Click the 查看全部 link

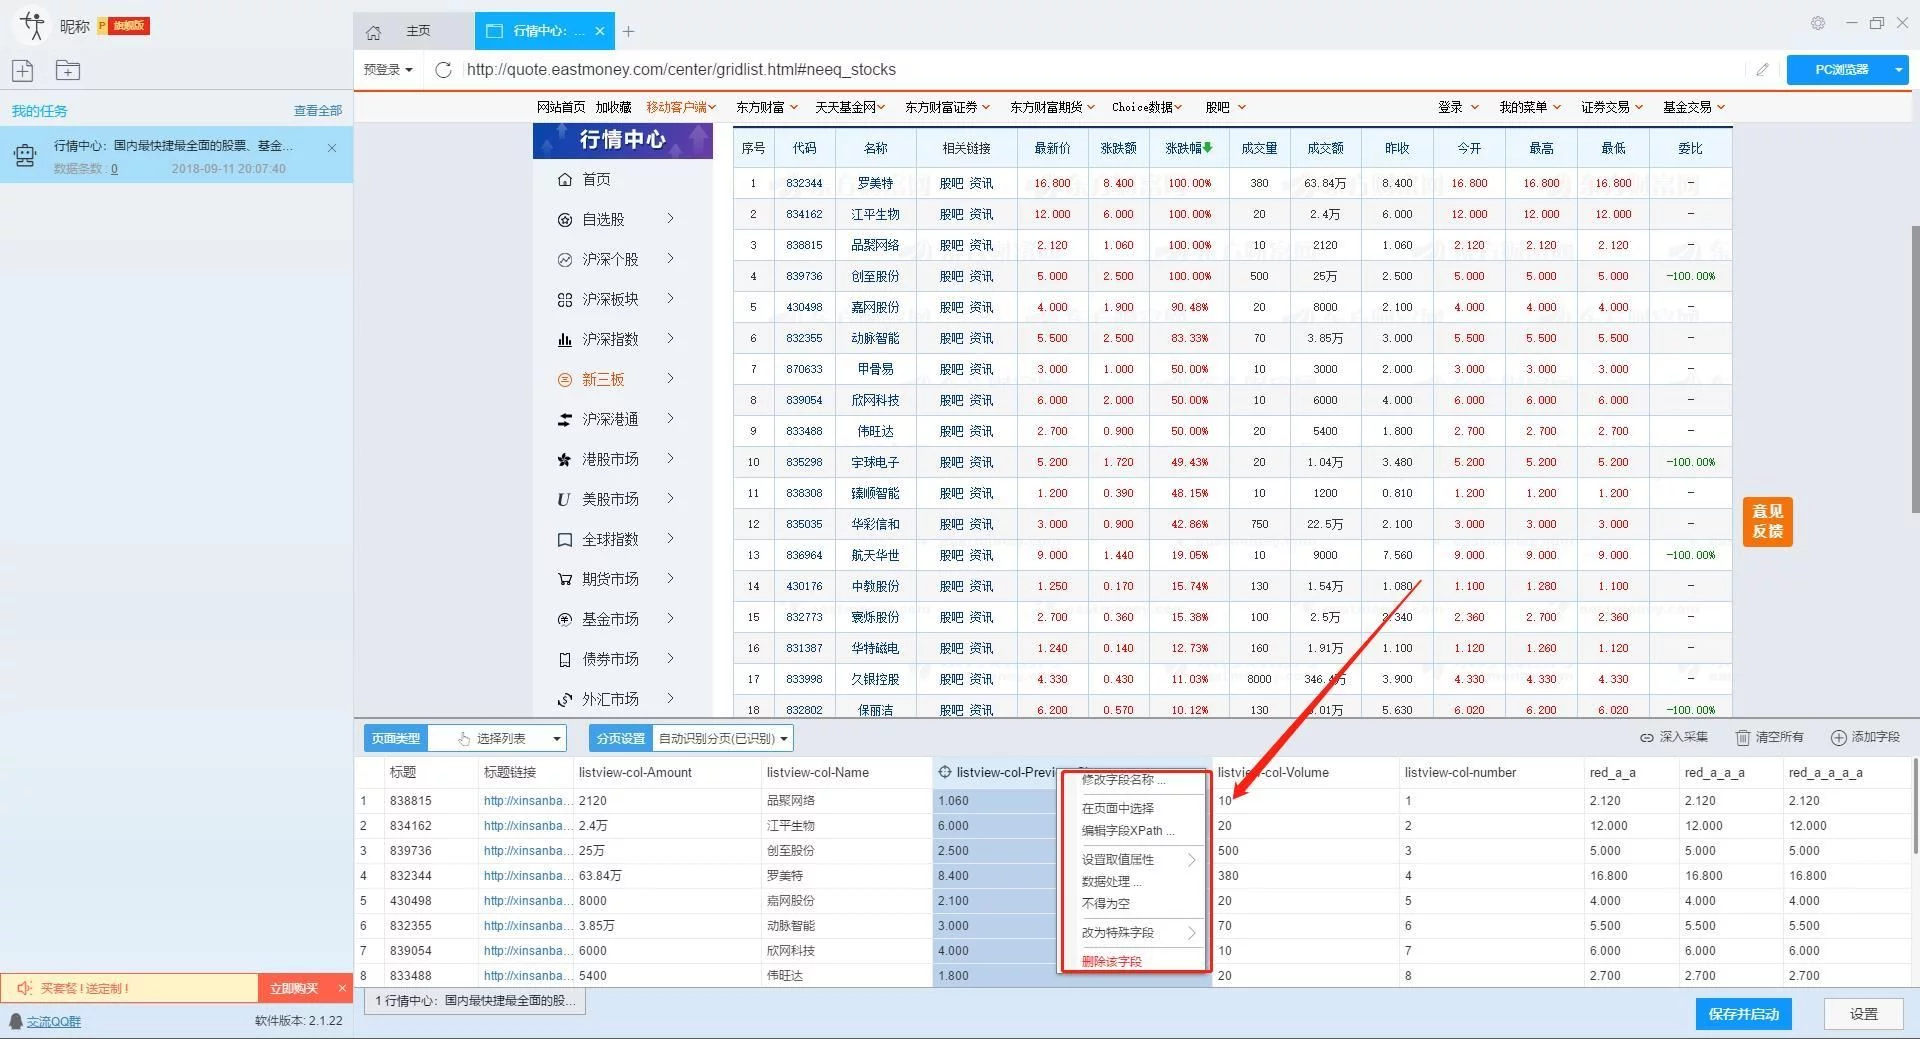tap(318, 110)
